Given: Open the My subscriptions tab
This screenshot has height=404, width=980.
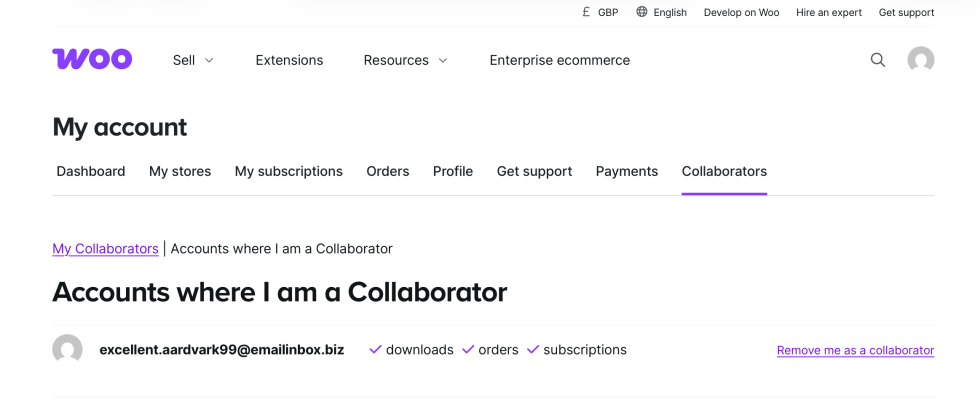Looking at the screenshot, I should point(289,171).
